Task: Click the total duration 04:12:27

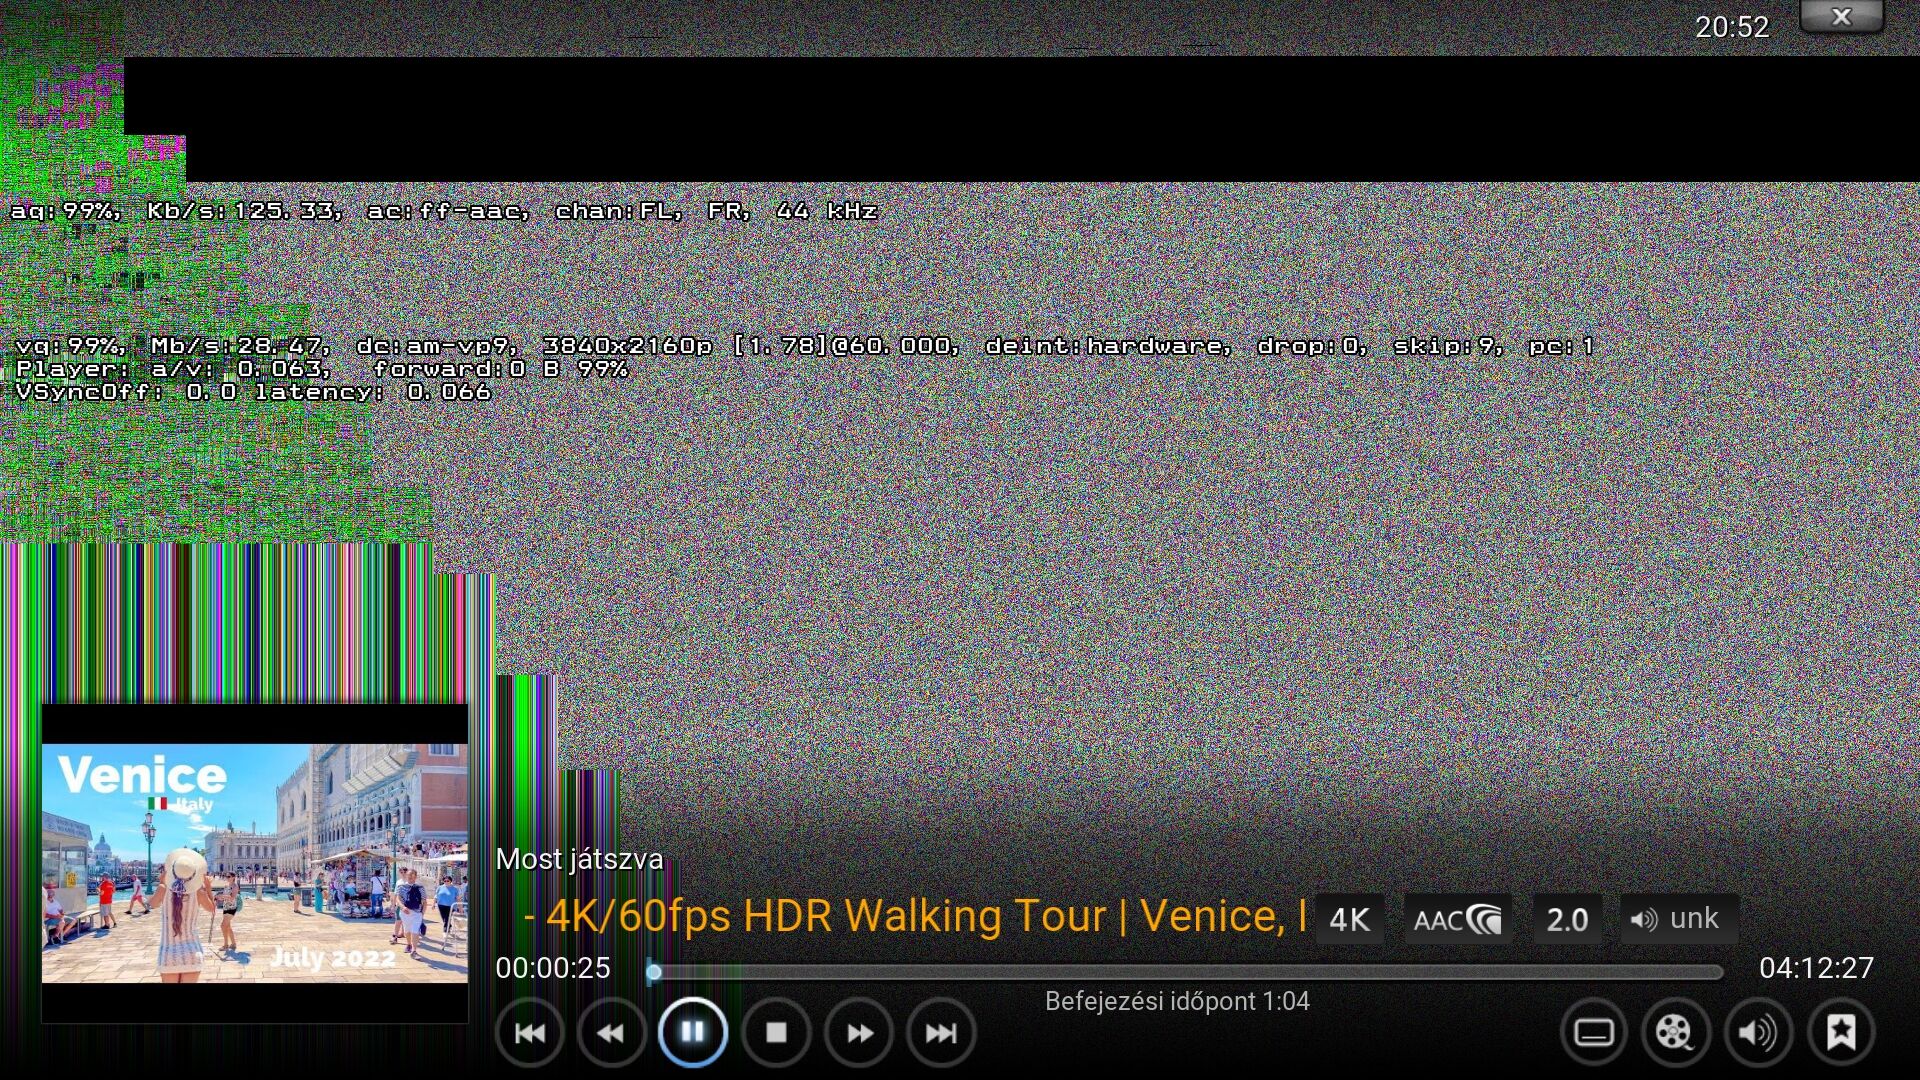Action: 1816,968
